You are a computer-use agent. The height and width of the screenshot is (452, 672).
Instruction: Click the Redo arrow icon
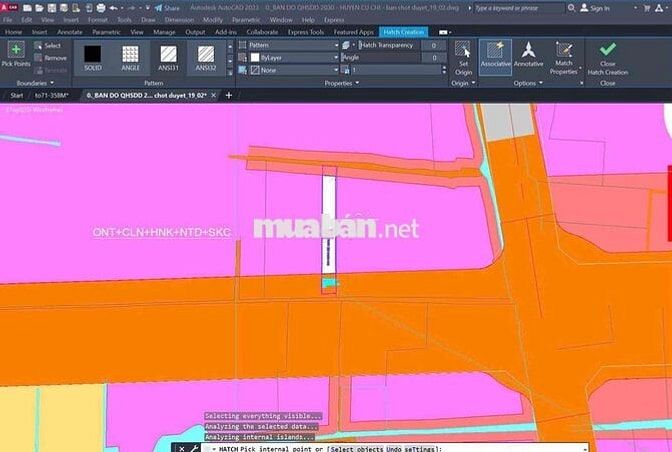[x=133, y=8]
